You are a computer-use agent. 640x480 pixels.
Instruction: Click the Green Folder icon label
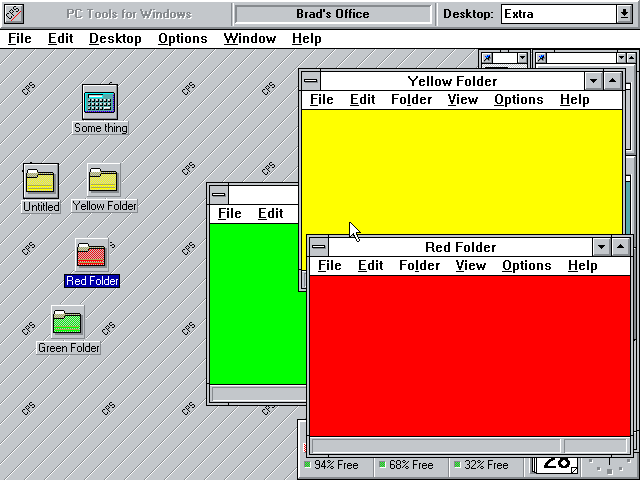69,348
